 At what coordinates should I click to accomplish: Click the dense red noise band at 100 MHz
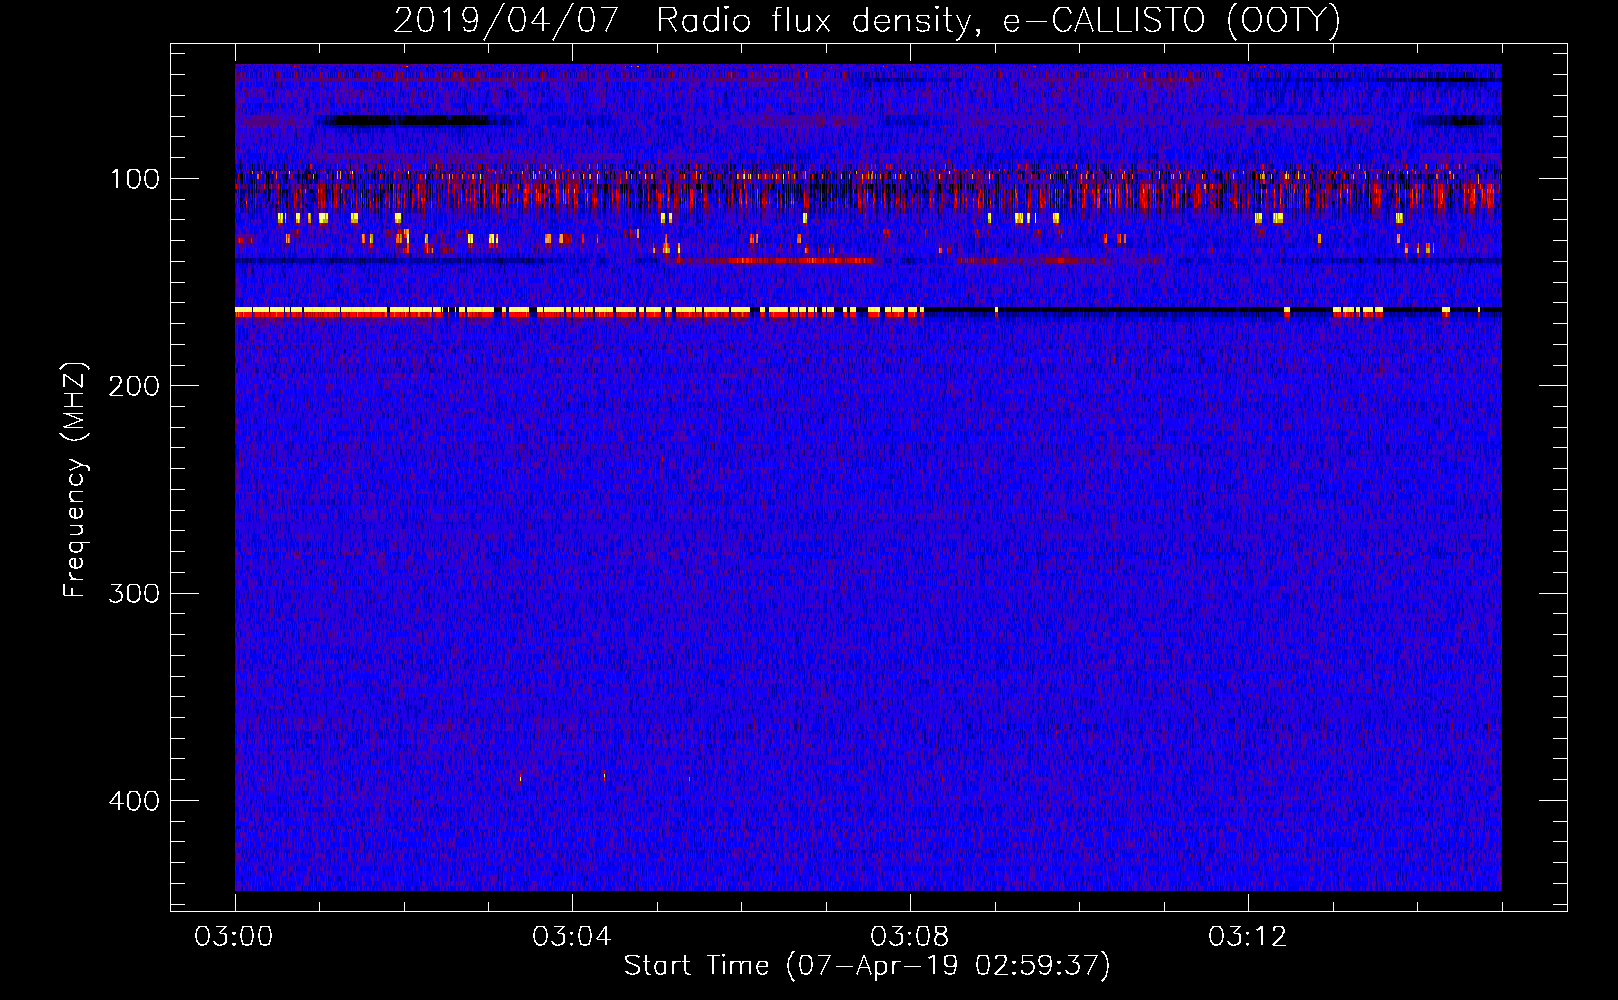pyautogui.click(x=868, y=187)
